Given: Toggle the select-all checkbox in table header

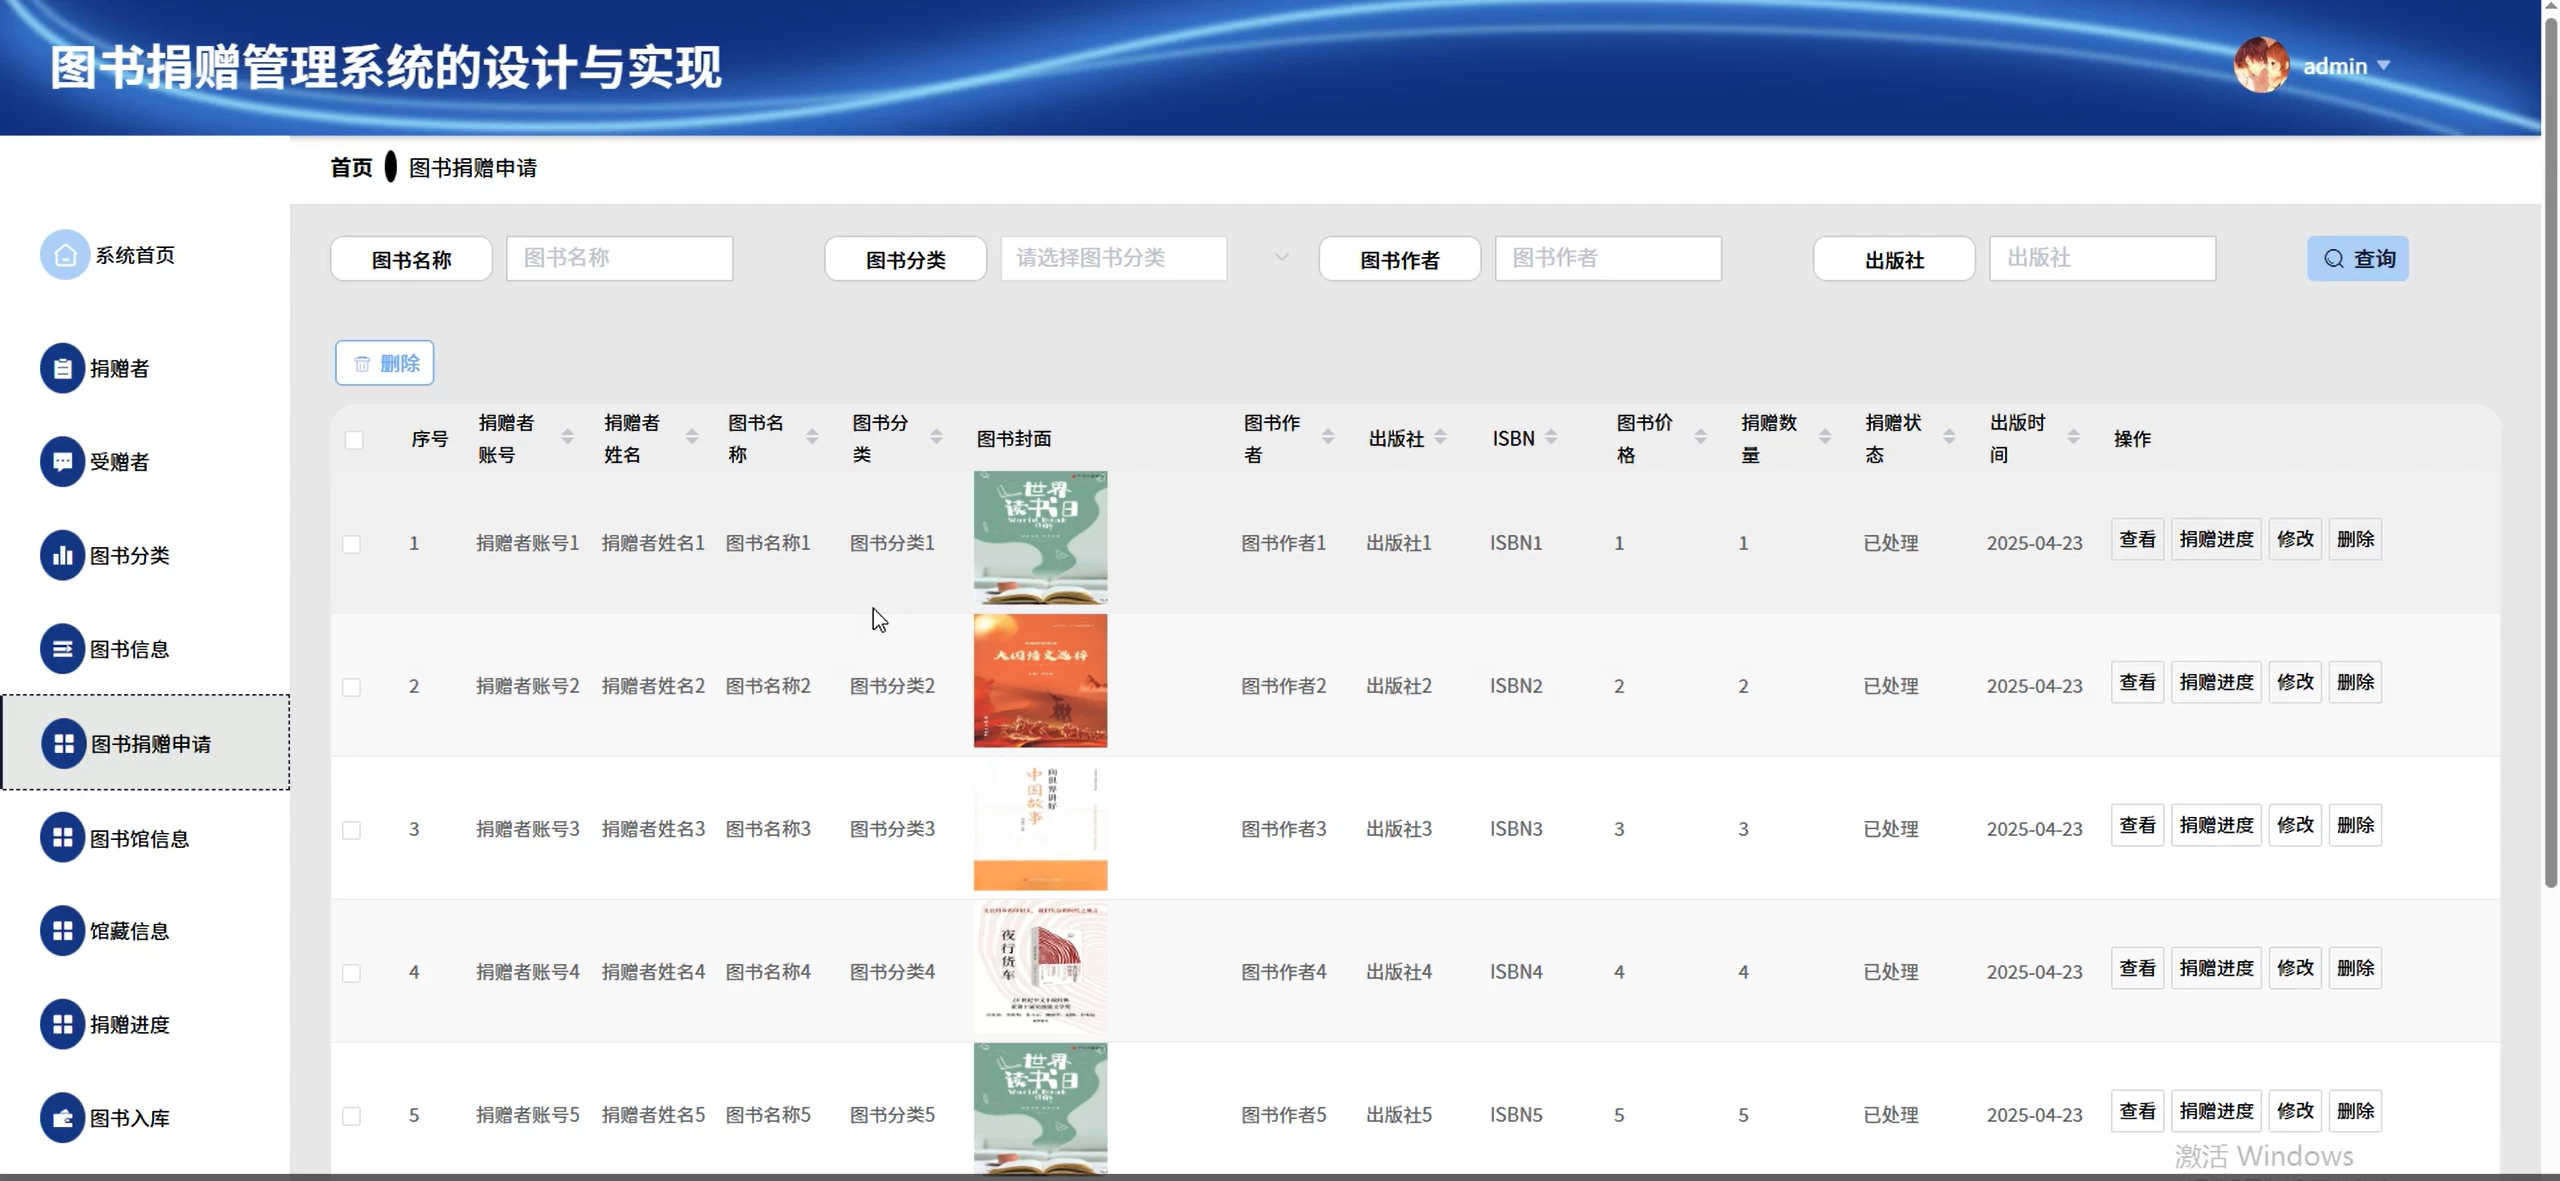Looking at the screenshot, I should tap(354, 440).
